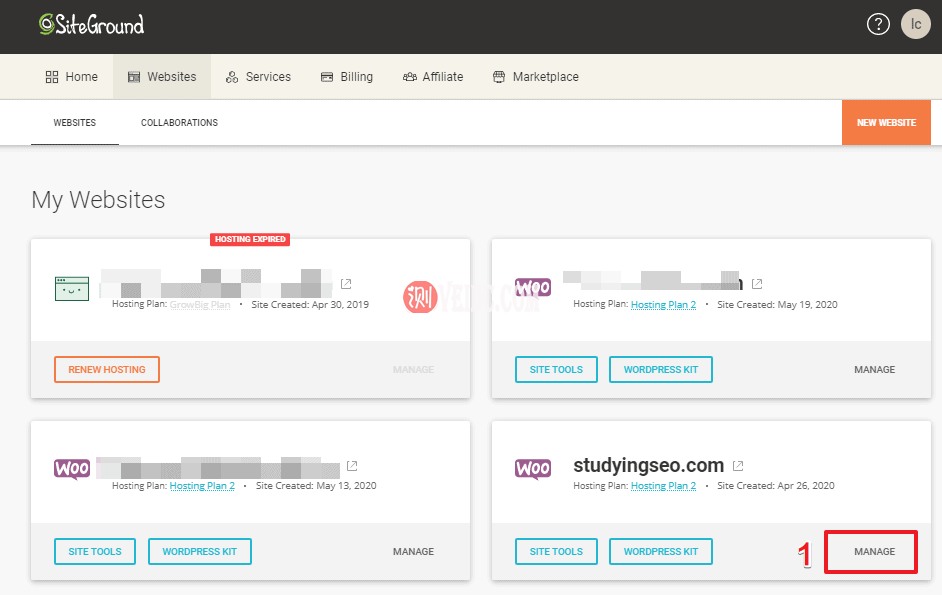Click the expired site's green browser icon

point(72,288)
